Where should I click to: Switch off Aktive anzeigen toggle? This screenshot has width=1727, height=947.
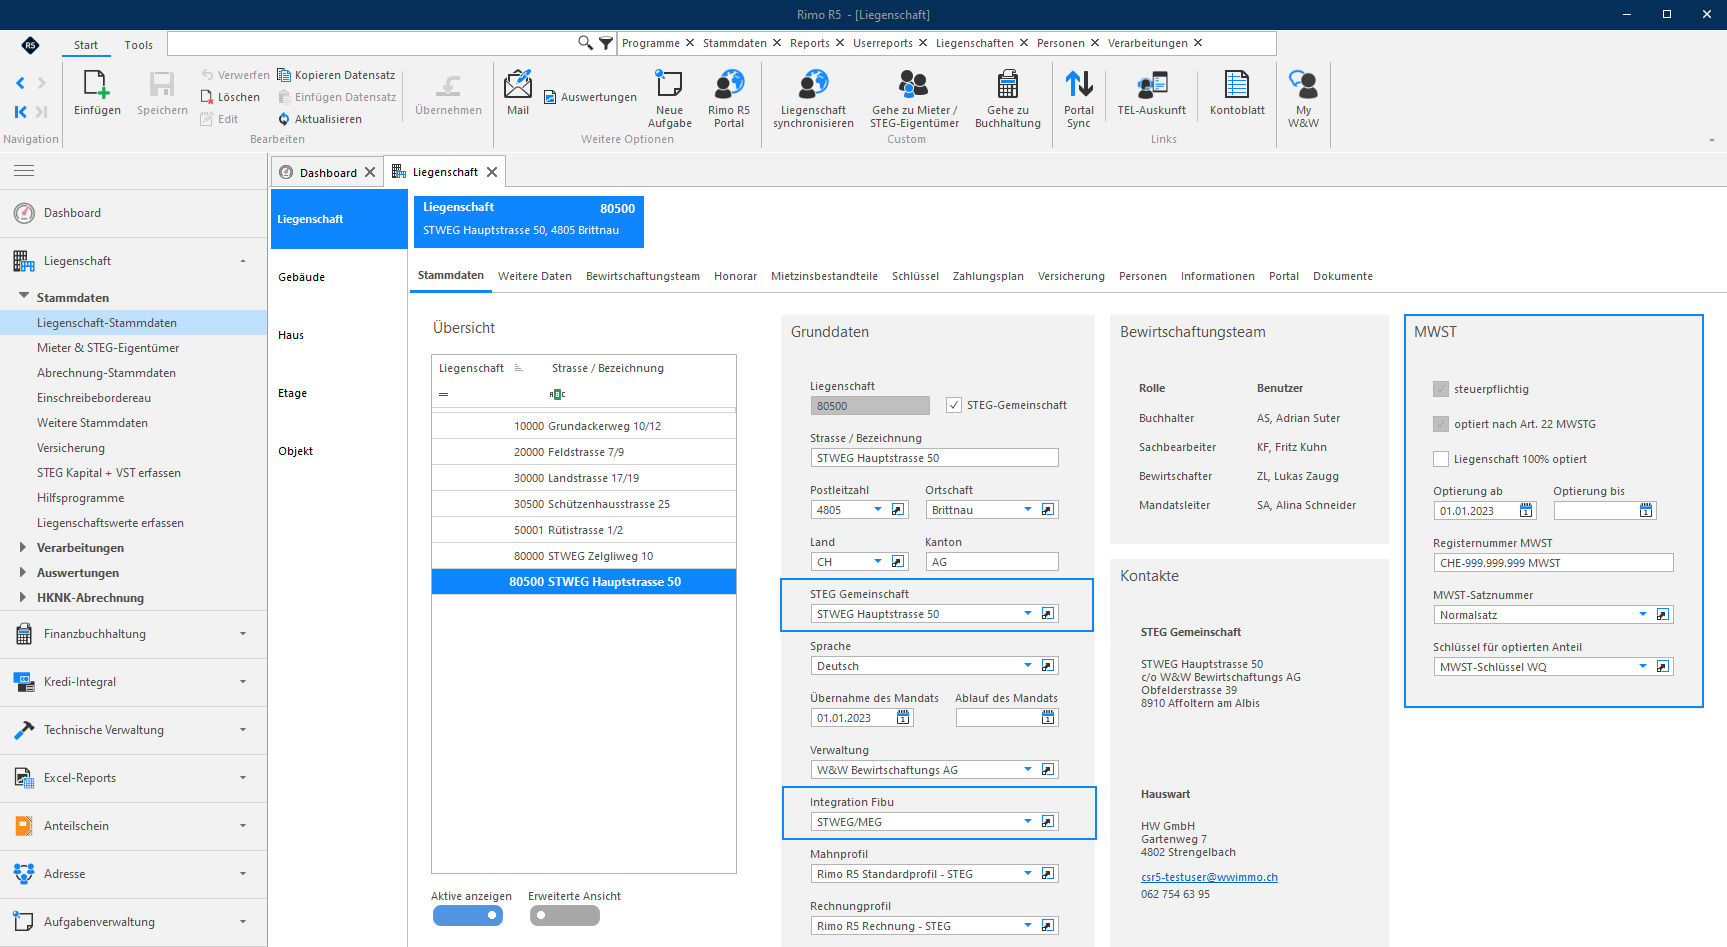click(468, 915)
